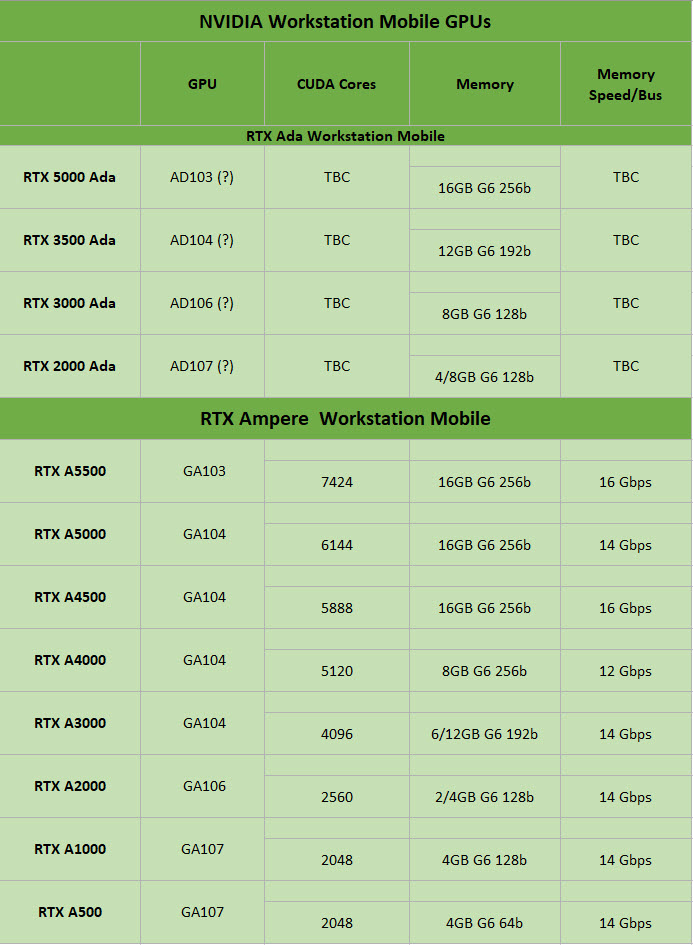Click the RTX A1000 row label
Image resolution: width=693 pixels, height=945 pixels.
[x=70, y=849]
